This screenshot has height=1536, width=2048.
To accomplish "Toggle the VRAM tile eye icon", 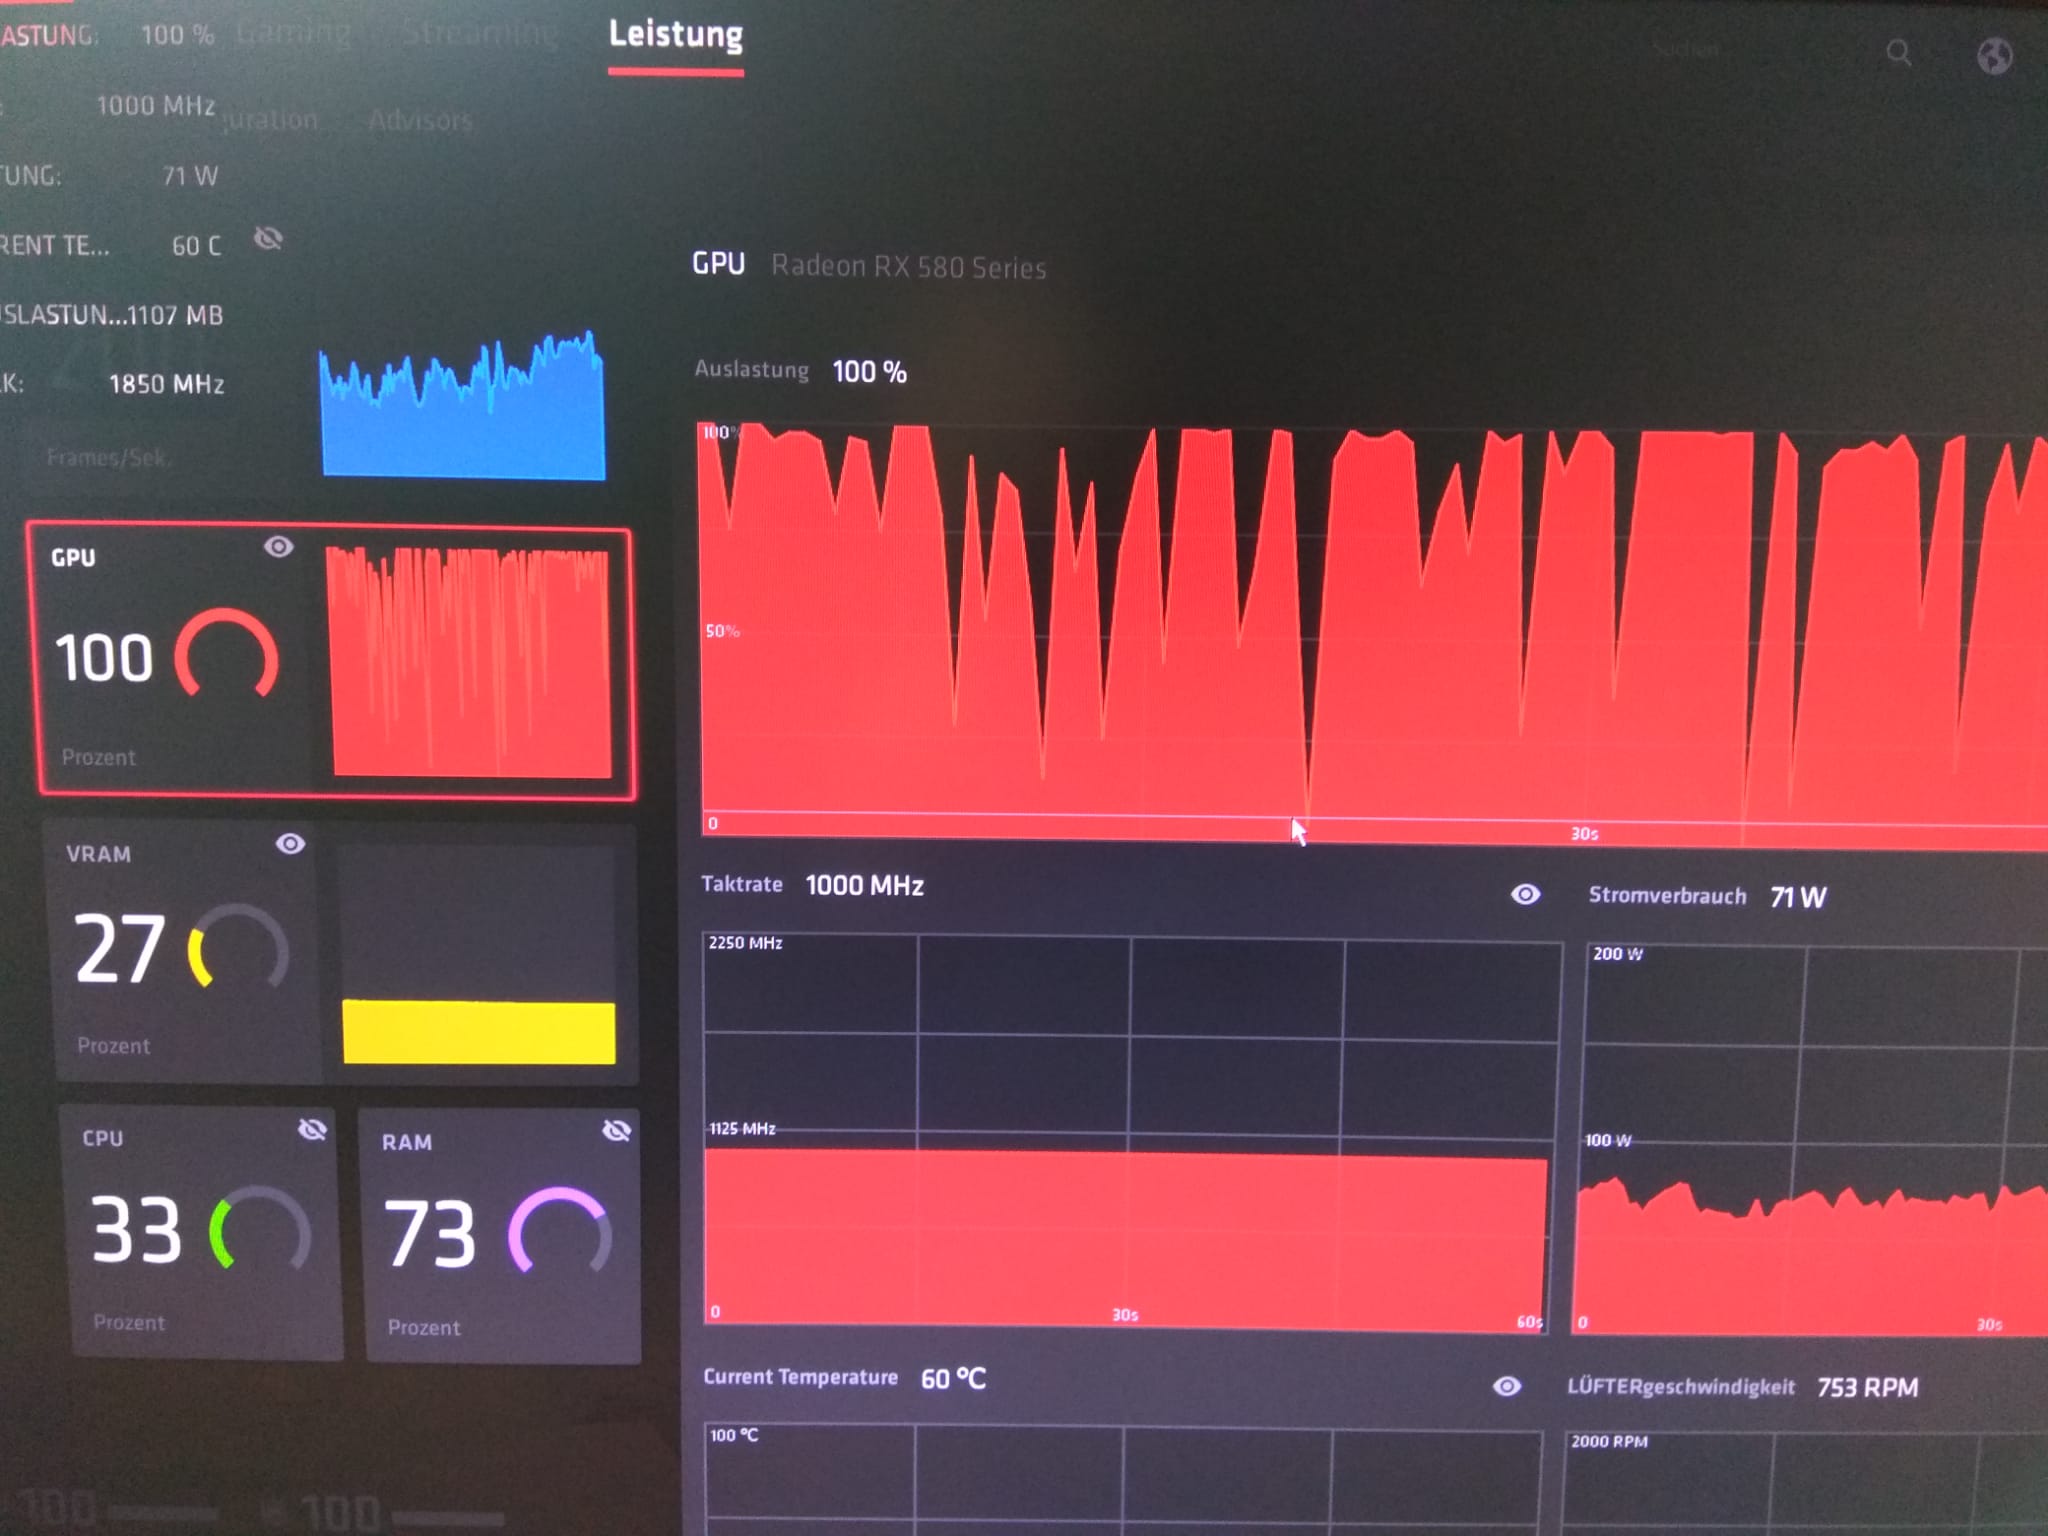I will coord(290,844).
